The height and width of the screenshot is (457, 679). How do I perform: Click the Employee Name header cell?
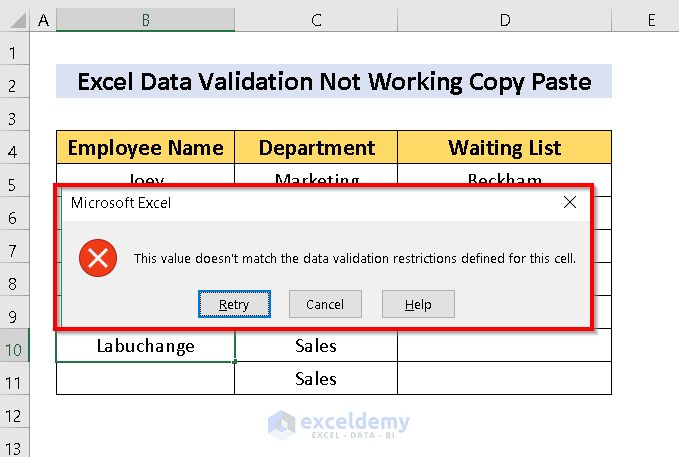coord(146,148)
